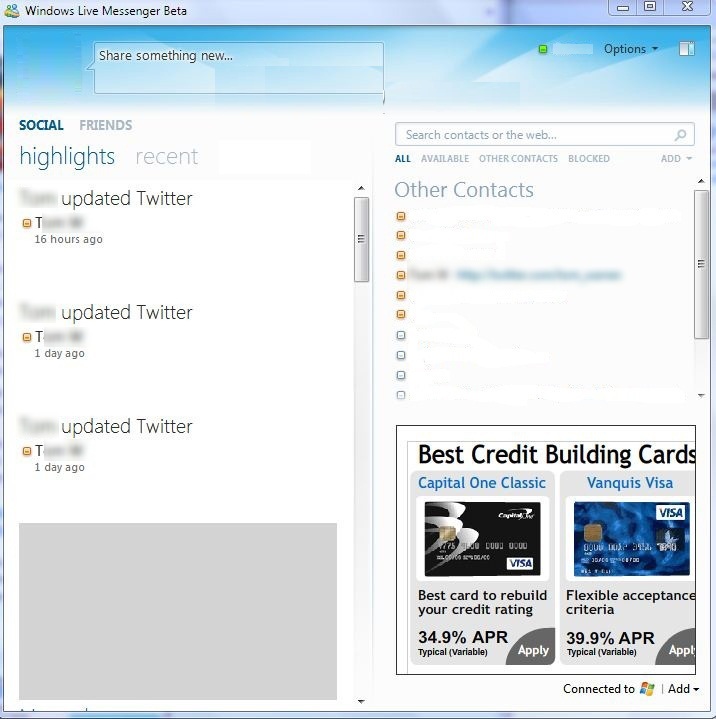716x719 pixels.
Task: Click the social feed scroll up arrow
Action: (x=361, y=188)
